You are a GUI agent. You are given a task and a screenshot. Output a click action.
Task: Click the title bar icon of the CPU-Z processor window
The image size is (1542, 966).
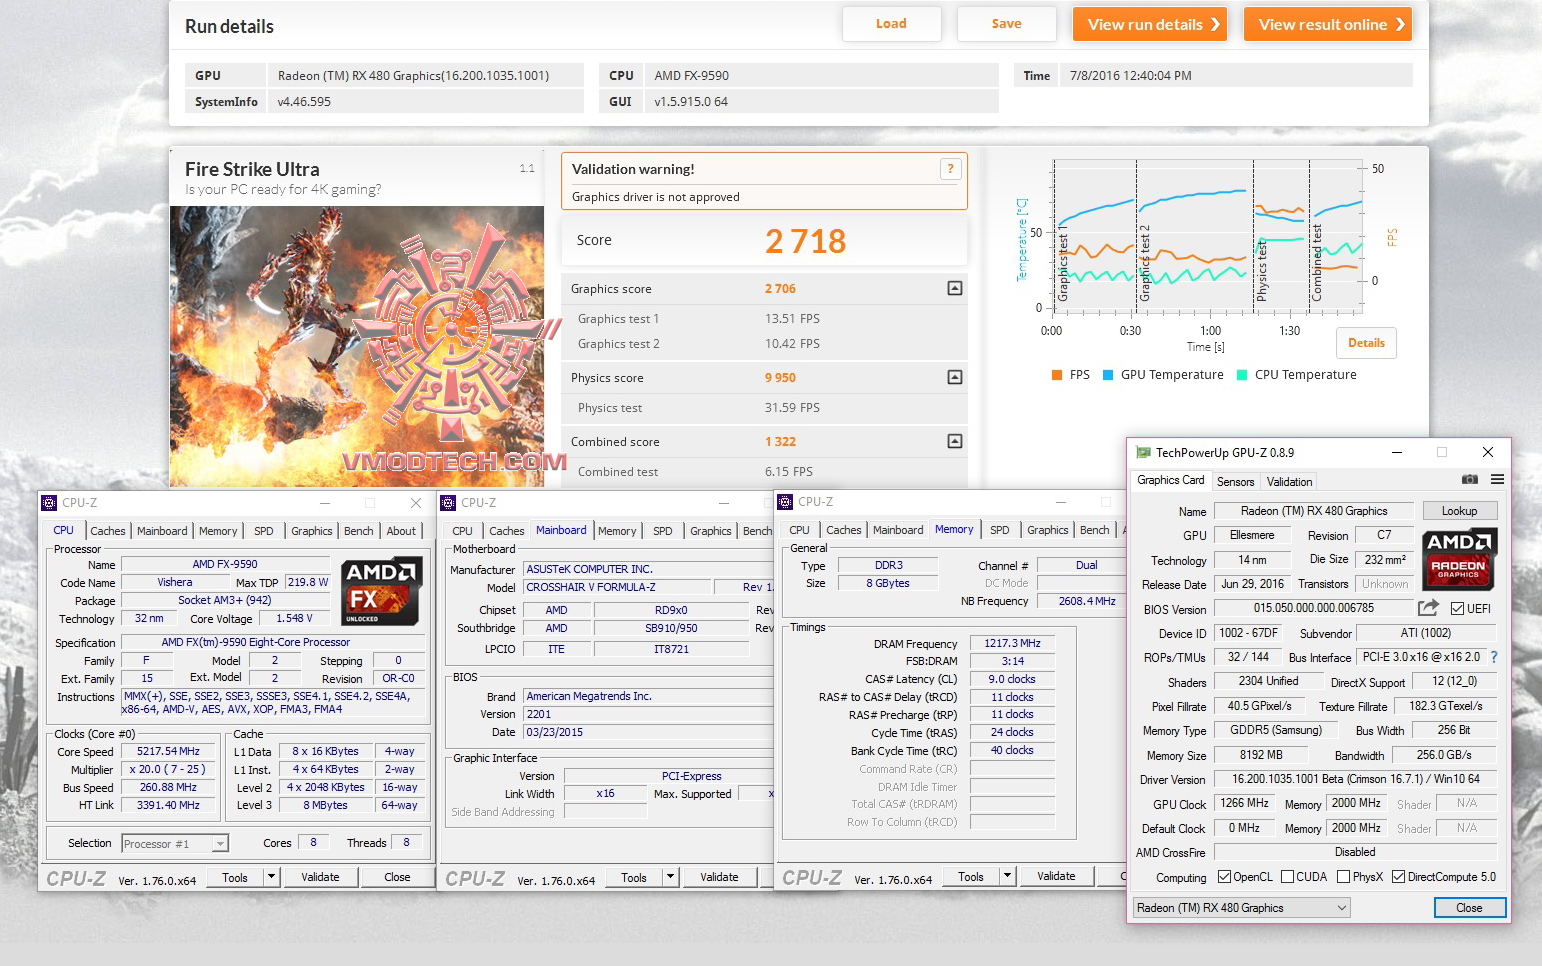point(50,503)
